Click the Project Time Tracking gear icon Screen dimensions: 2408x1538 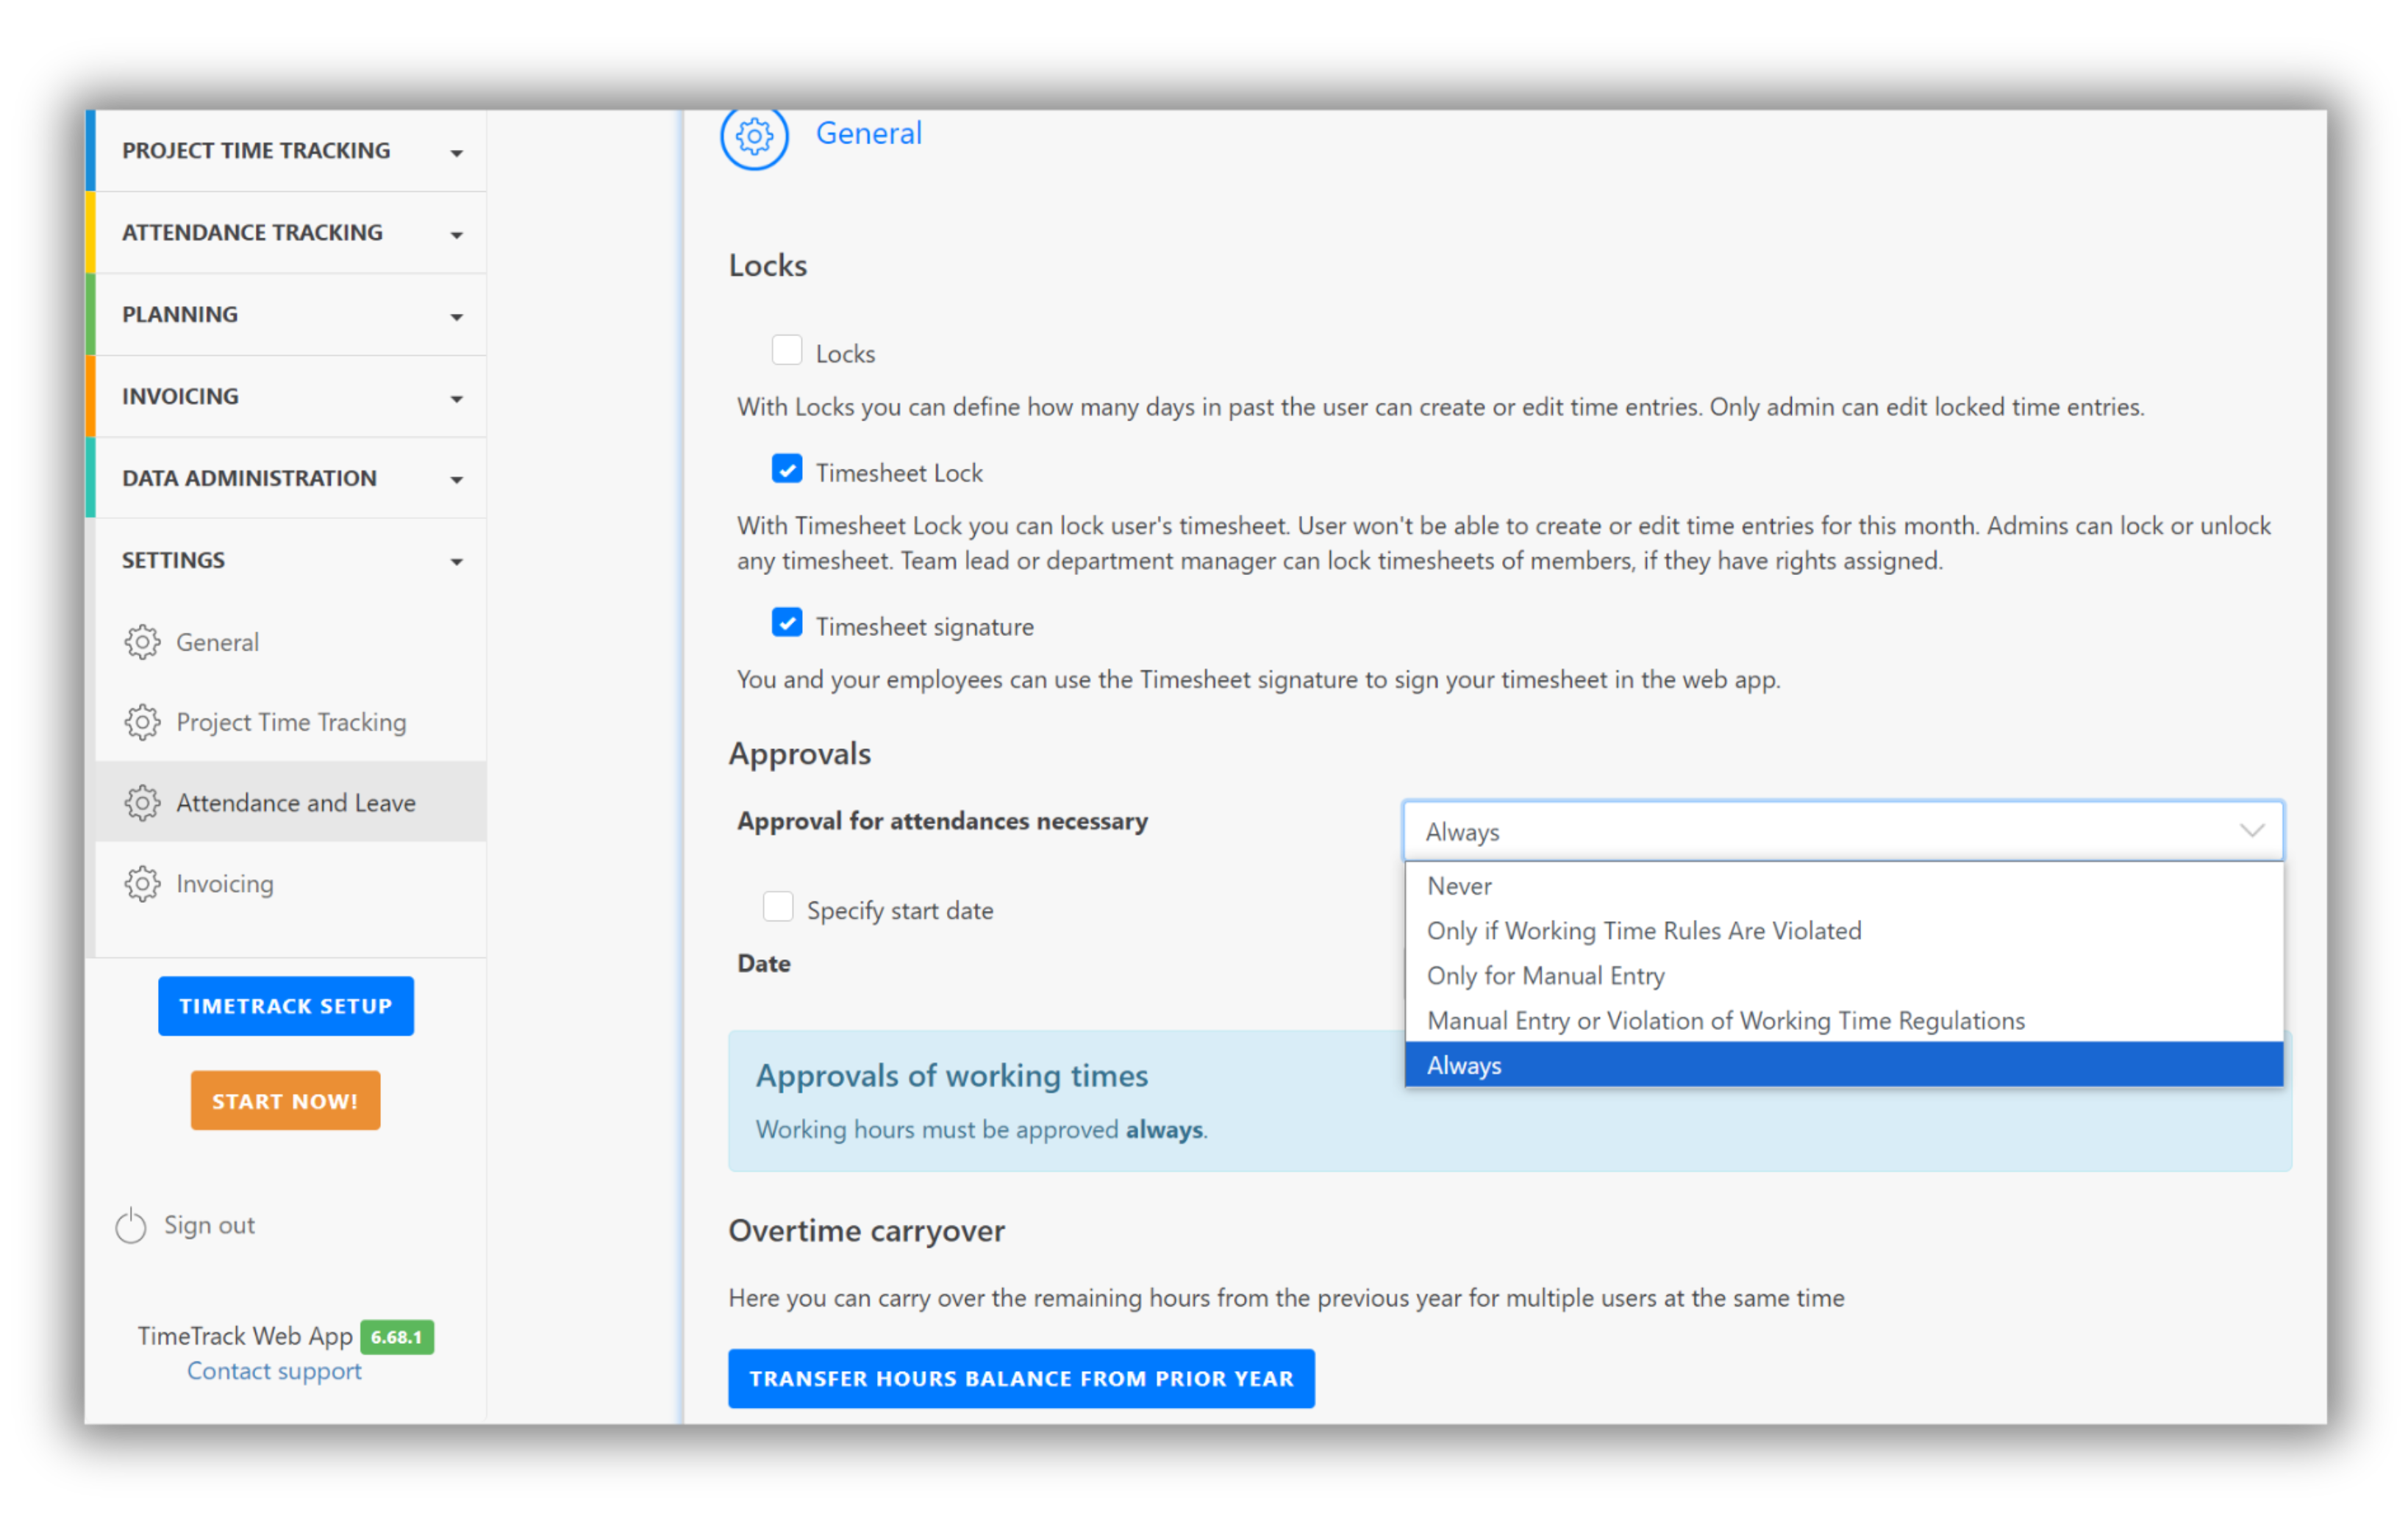143,722
